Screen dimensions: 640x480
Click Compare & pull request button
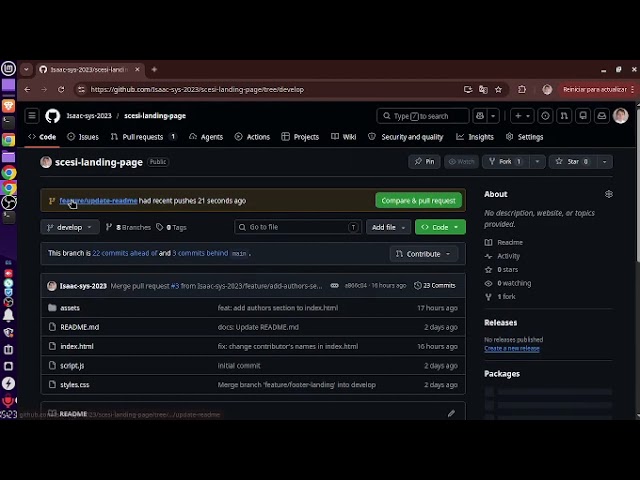418,201
